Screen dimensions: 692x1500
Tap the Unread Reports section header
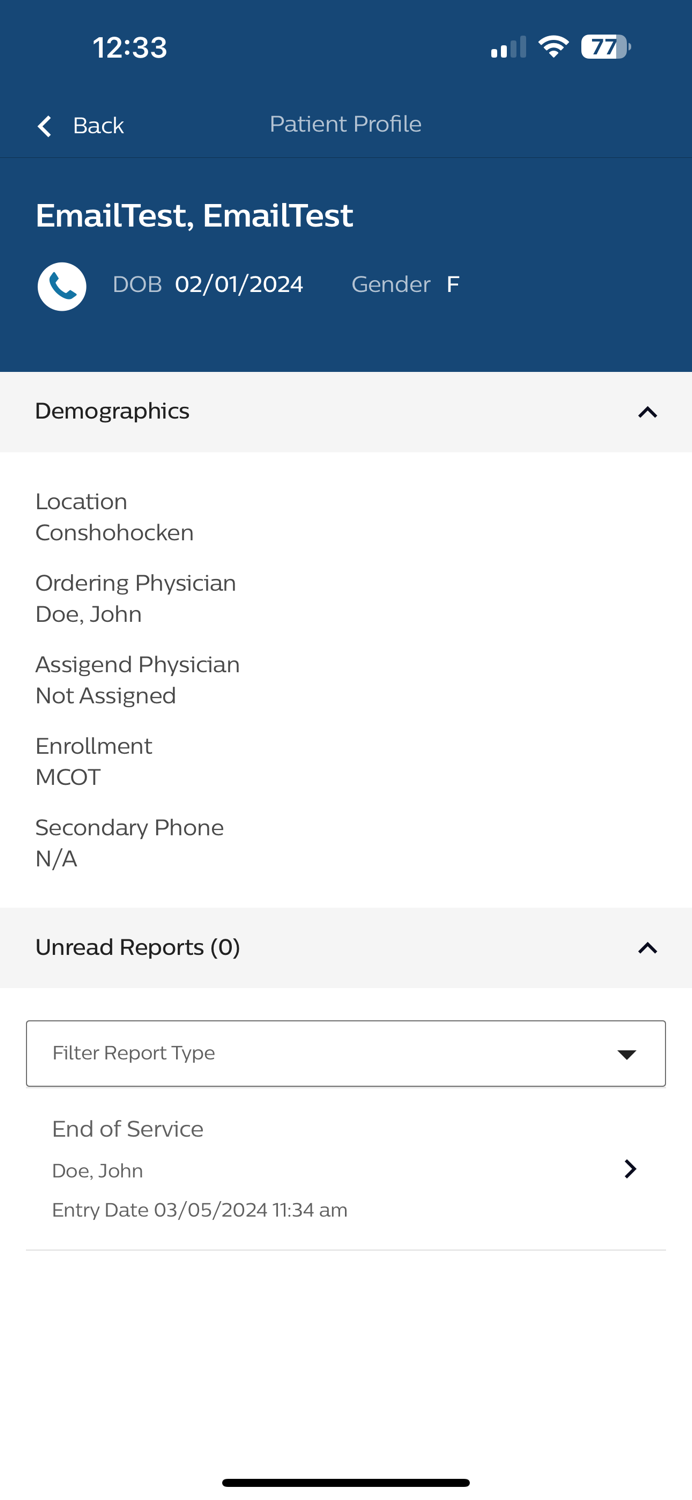tap(138, 945)
